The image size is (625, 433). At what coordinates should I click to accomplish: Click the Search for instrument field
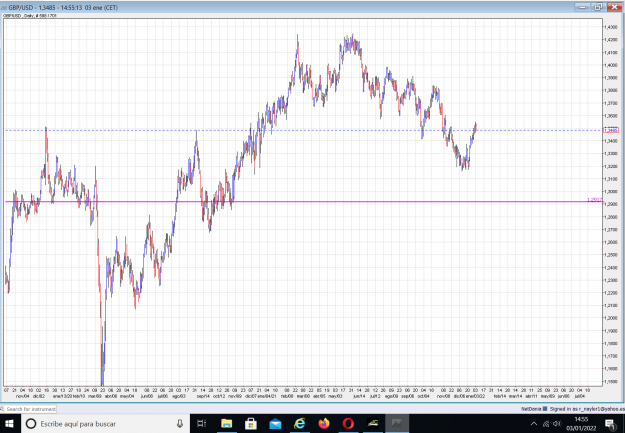point(29,409)
